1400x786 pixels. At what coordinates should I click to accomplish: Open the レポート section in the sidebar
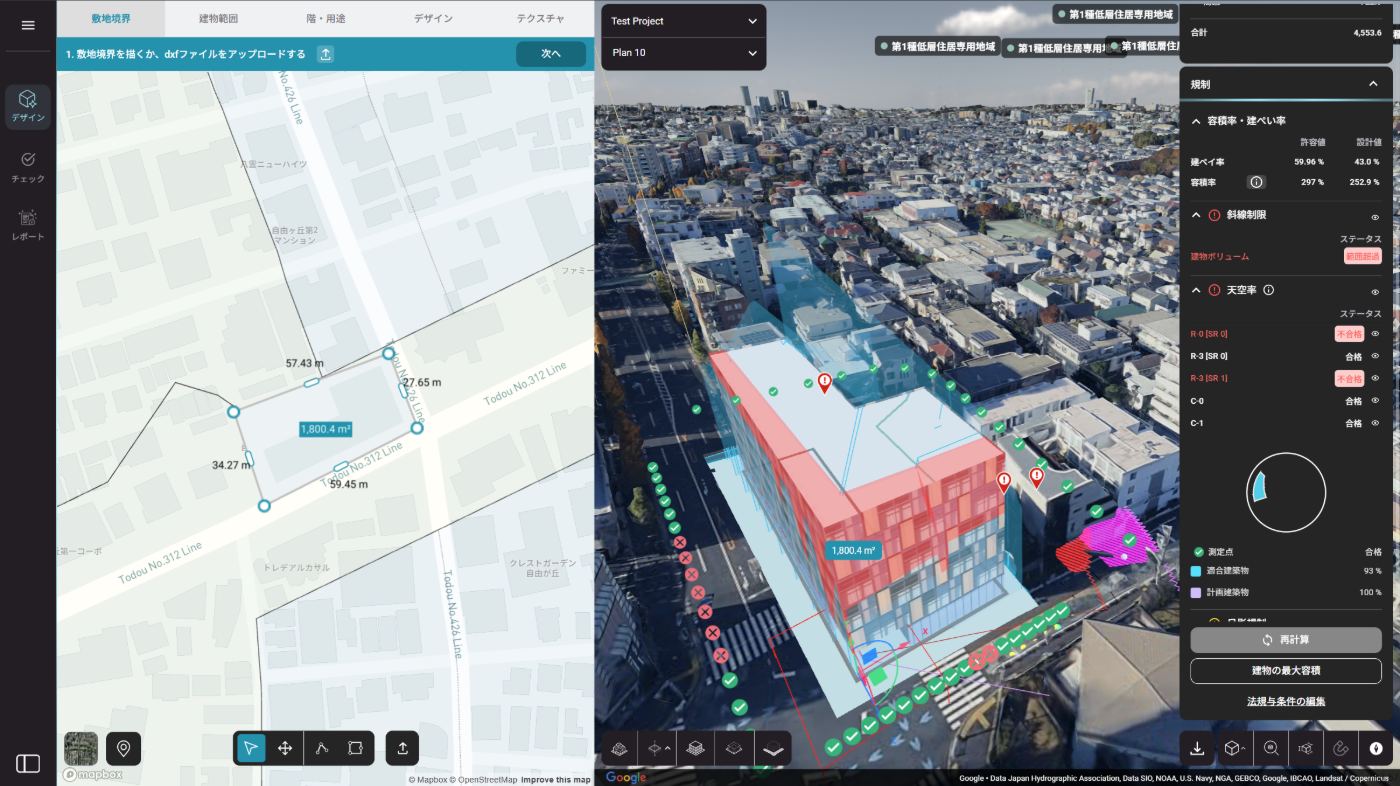pos(28,226)
